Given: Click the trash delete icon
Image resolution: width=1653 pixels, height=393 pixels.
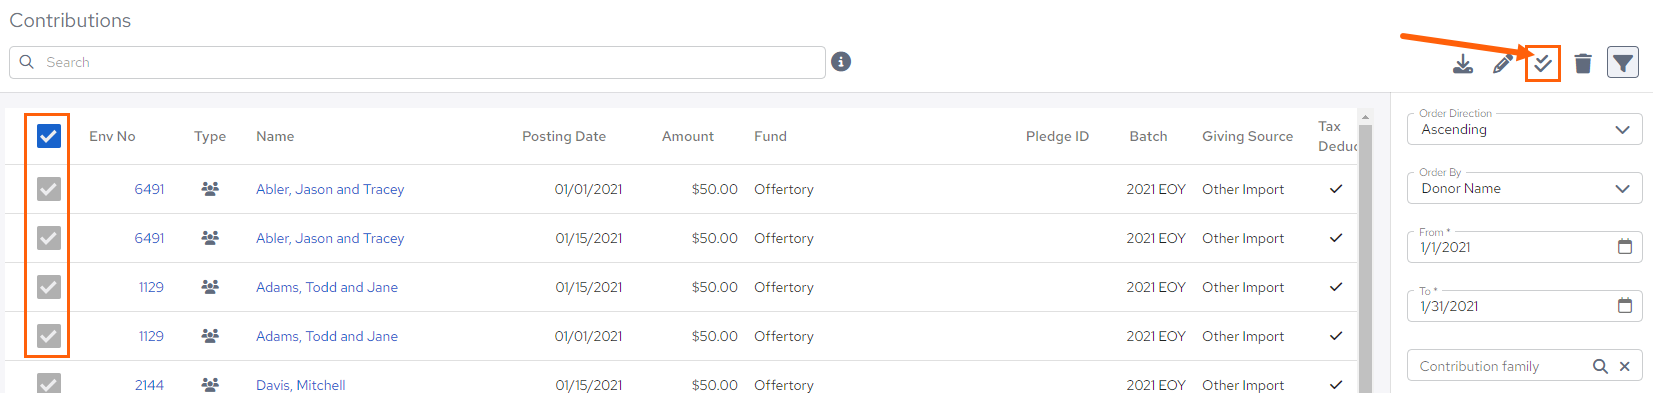Looking at the screenshot, I should 1583,64.
